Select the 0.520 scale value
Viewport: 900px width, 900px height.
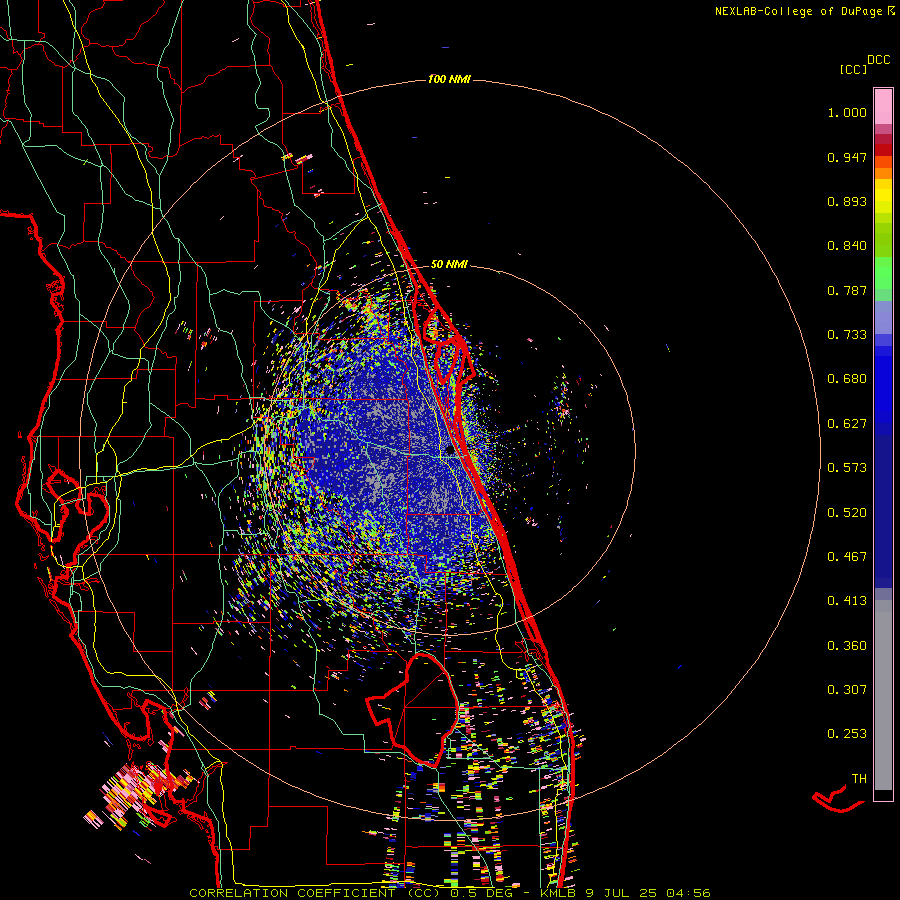point(847,513)
